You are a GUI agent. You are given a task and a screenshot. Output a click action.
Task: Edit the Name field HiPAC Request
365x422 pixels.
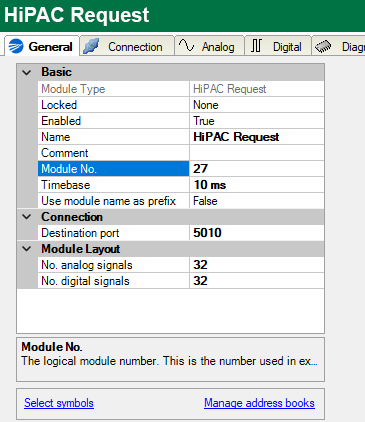click(257, 137)
